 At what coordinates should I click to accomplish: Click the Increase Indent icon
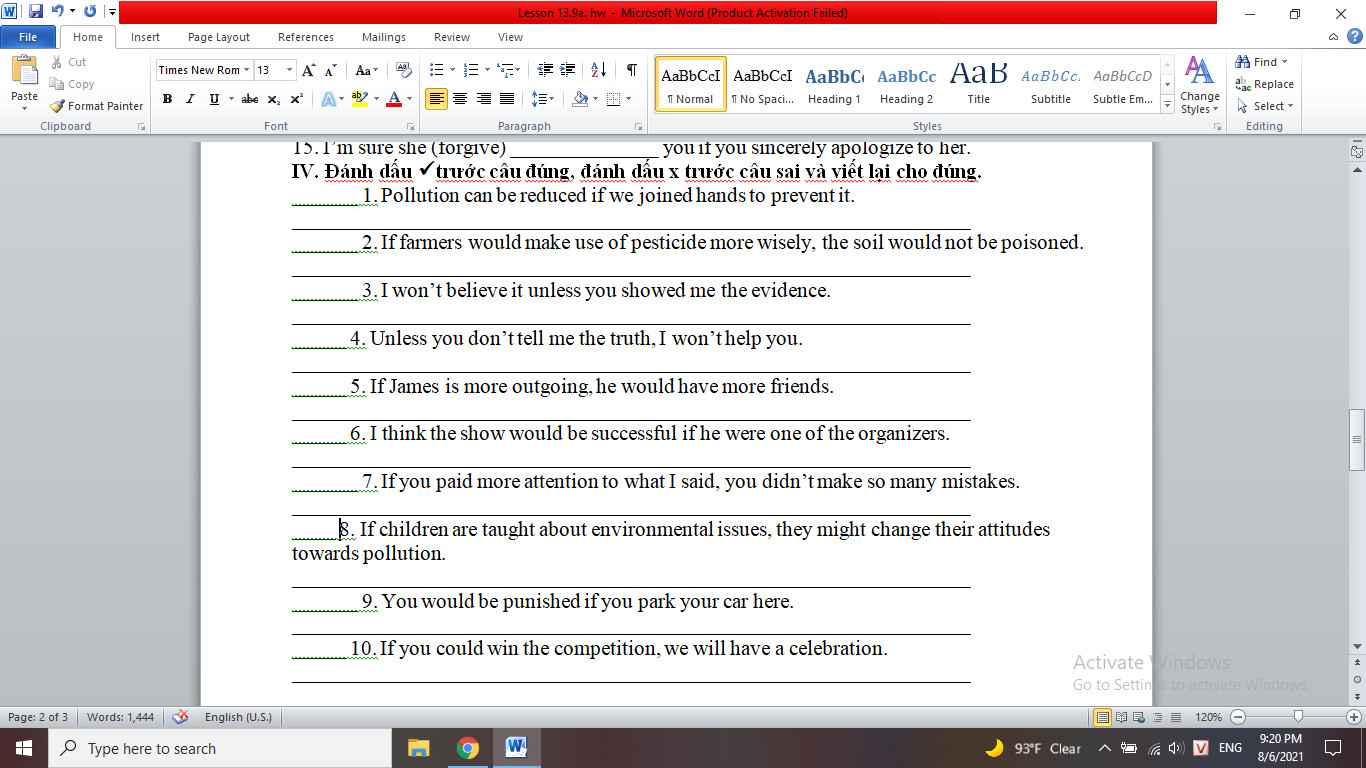(568, 70)
